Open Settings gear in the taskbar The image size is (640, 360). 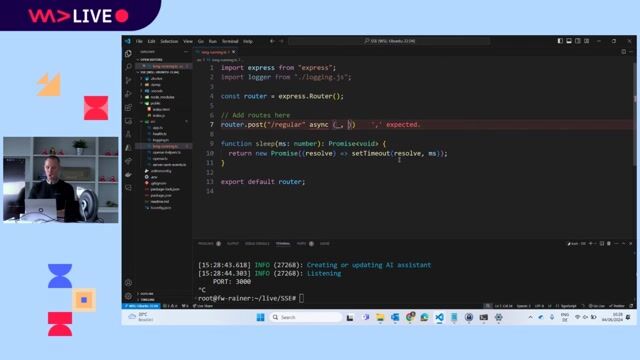click(x=498, y=317)
